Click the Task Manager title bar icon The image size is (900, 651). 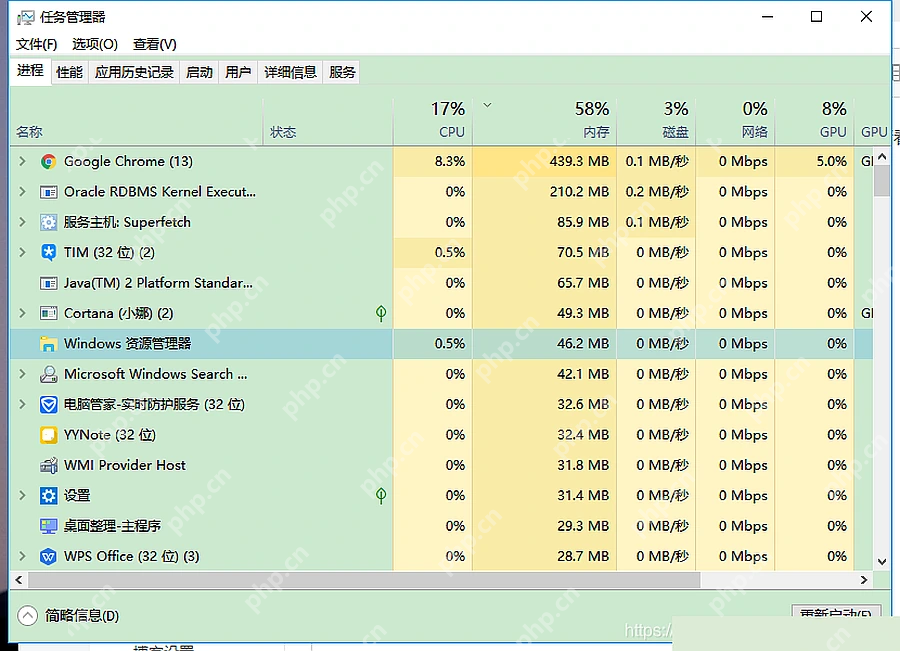point(25,18)
